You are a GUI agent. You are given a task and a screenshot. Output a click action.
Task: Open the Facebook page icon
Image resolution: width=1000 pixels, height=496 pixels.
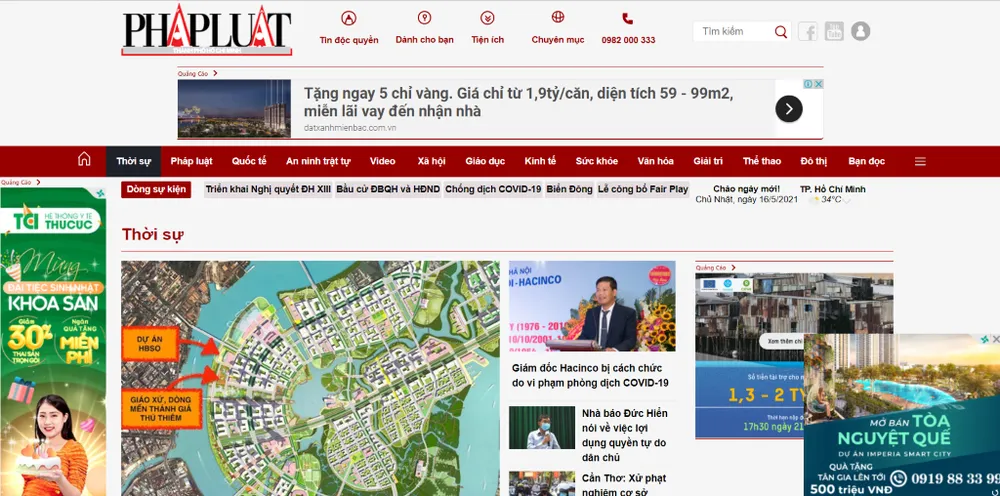[807, 32]
